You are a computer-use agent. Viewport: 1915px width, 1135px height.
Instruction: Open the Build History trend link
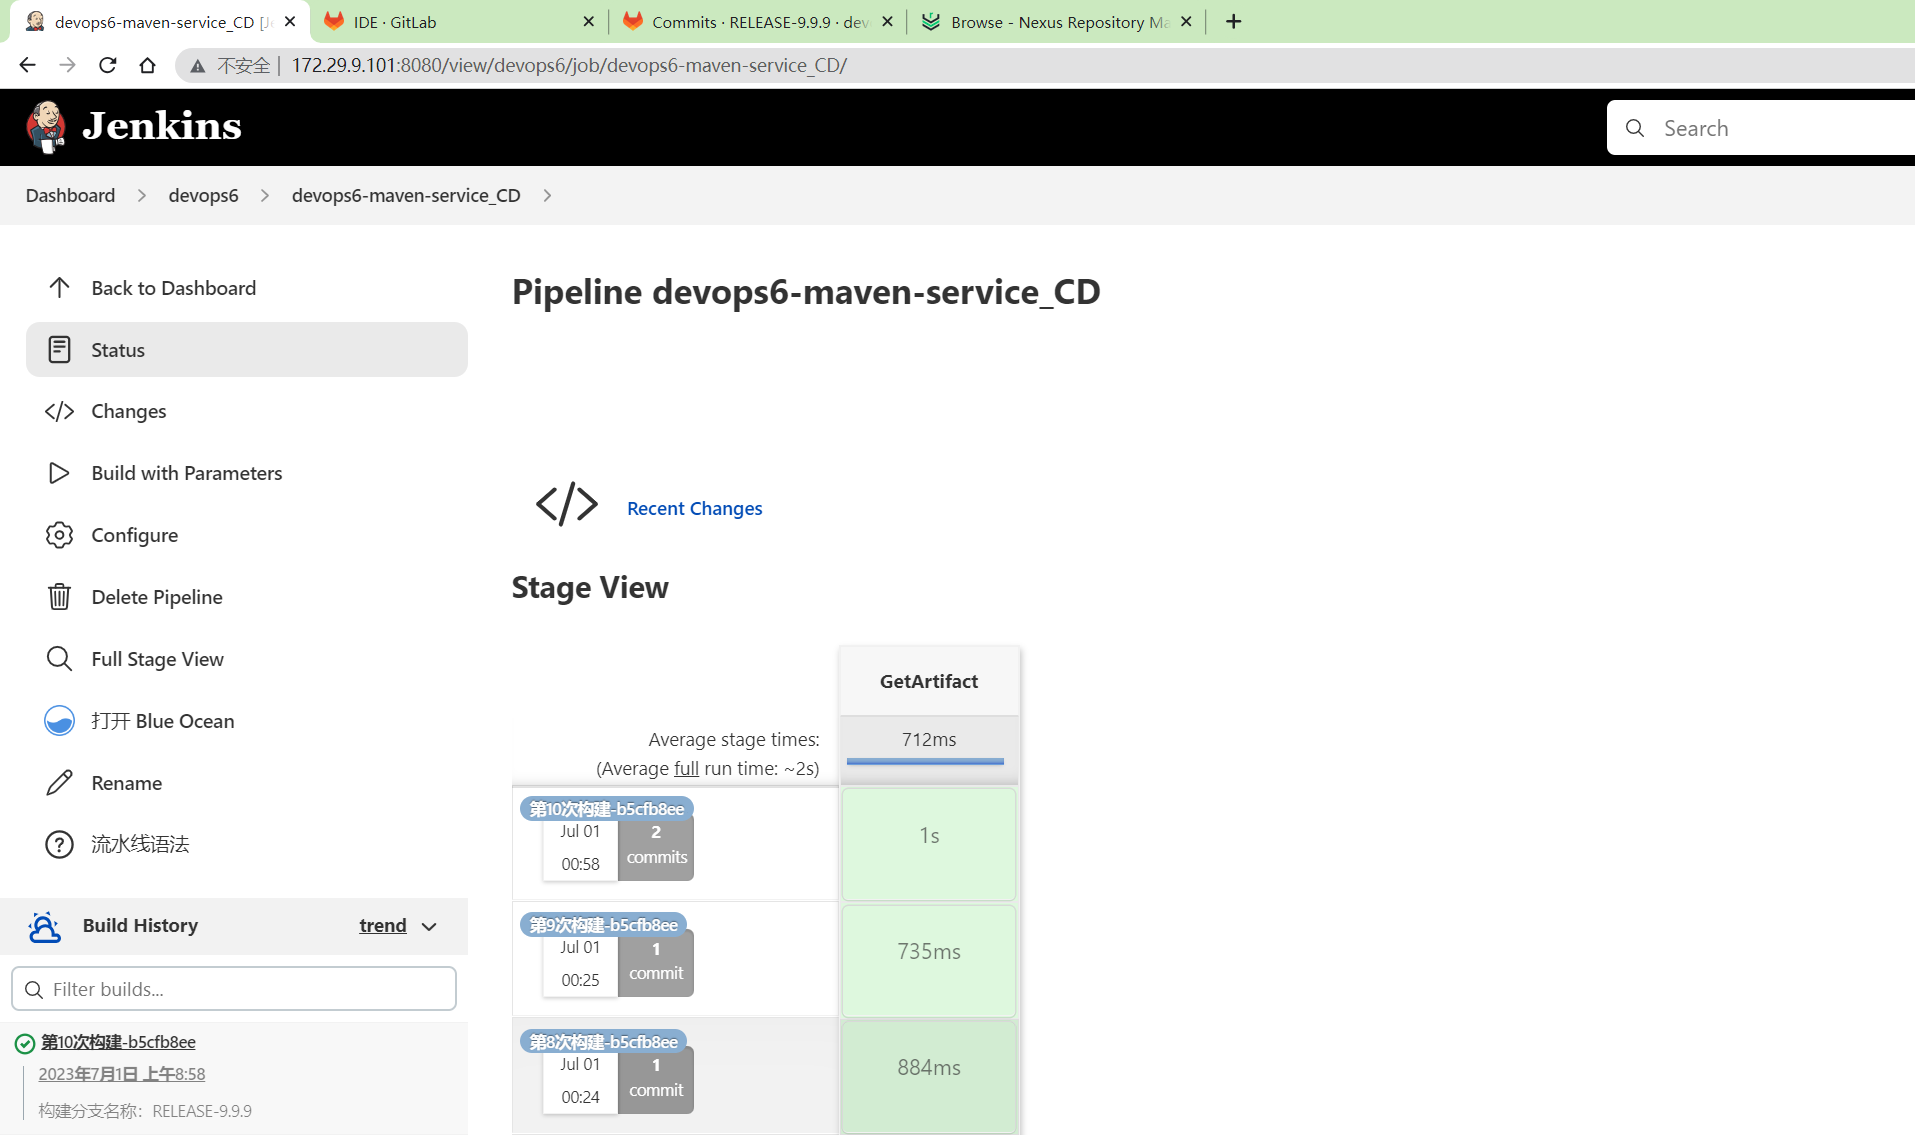[x=383, y=926]
